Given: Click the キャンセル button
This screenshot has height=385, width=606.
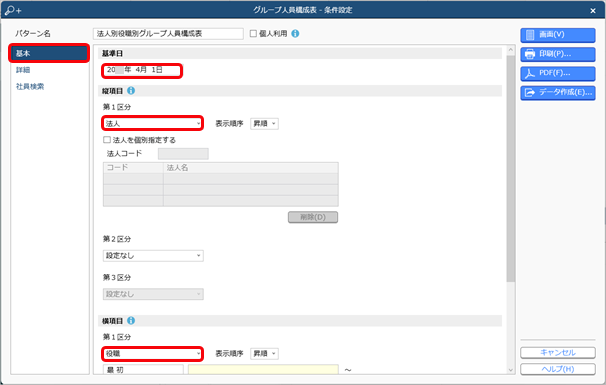Looking at the screenshot, I should [x=558, y=353].
